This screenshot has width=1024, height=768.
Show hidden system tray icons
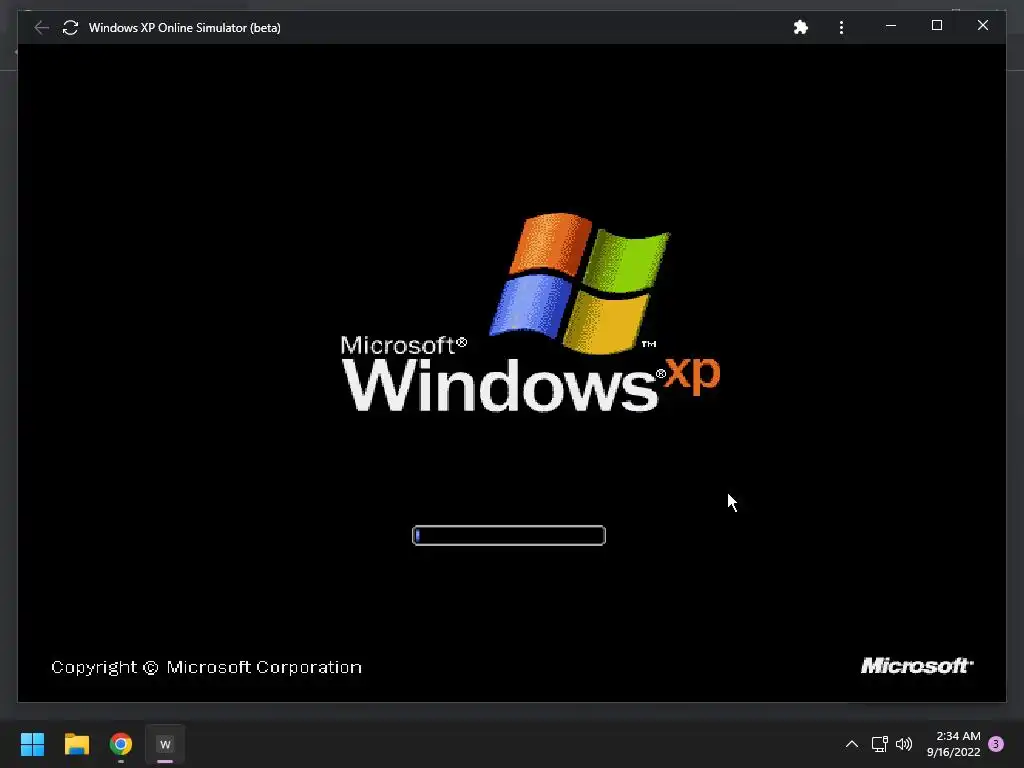(x=852, y=744)
